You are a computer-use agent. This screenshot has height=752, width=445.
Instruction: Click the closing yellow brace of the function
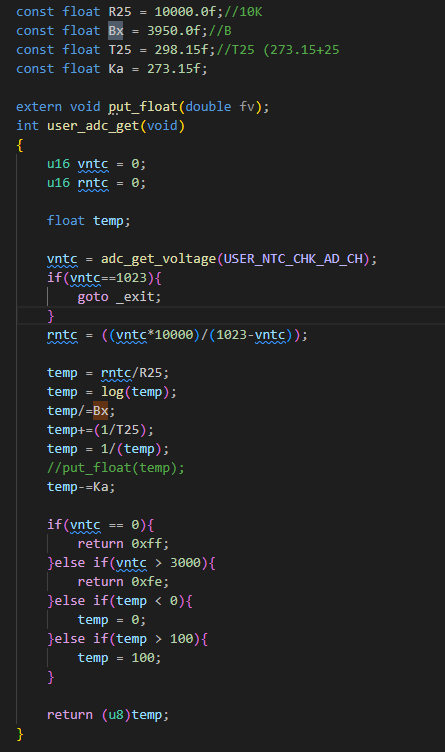[20, 734]
